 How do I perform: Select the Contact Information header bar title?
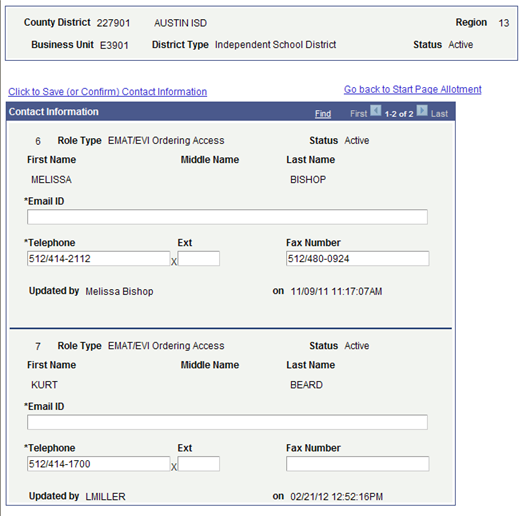[54, 112]
